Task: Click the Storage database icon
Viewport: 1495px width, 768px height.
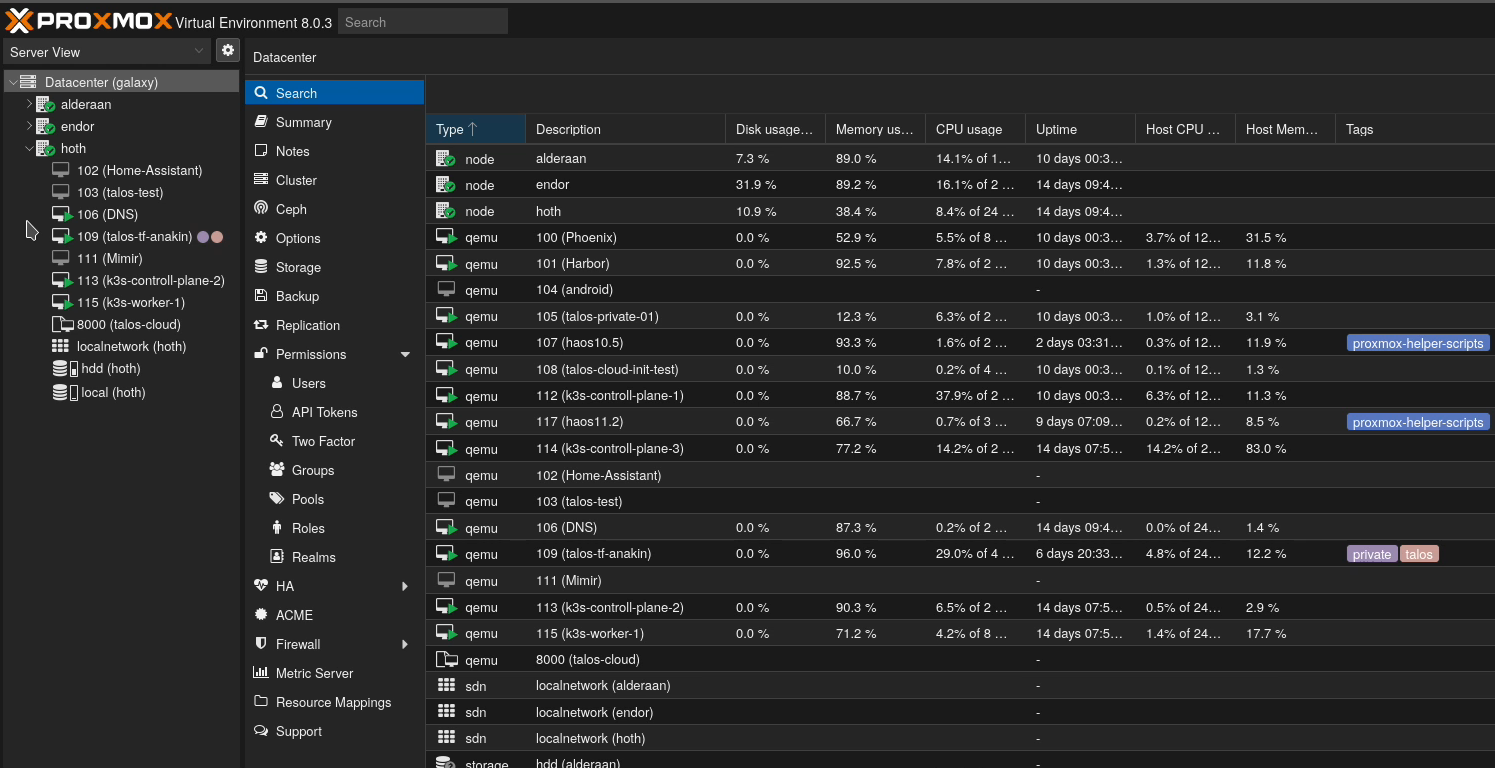Action: coord(261,267)
